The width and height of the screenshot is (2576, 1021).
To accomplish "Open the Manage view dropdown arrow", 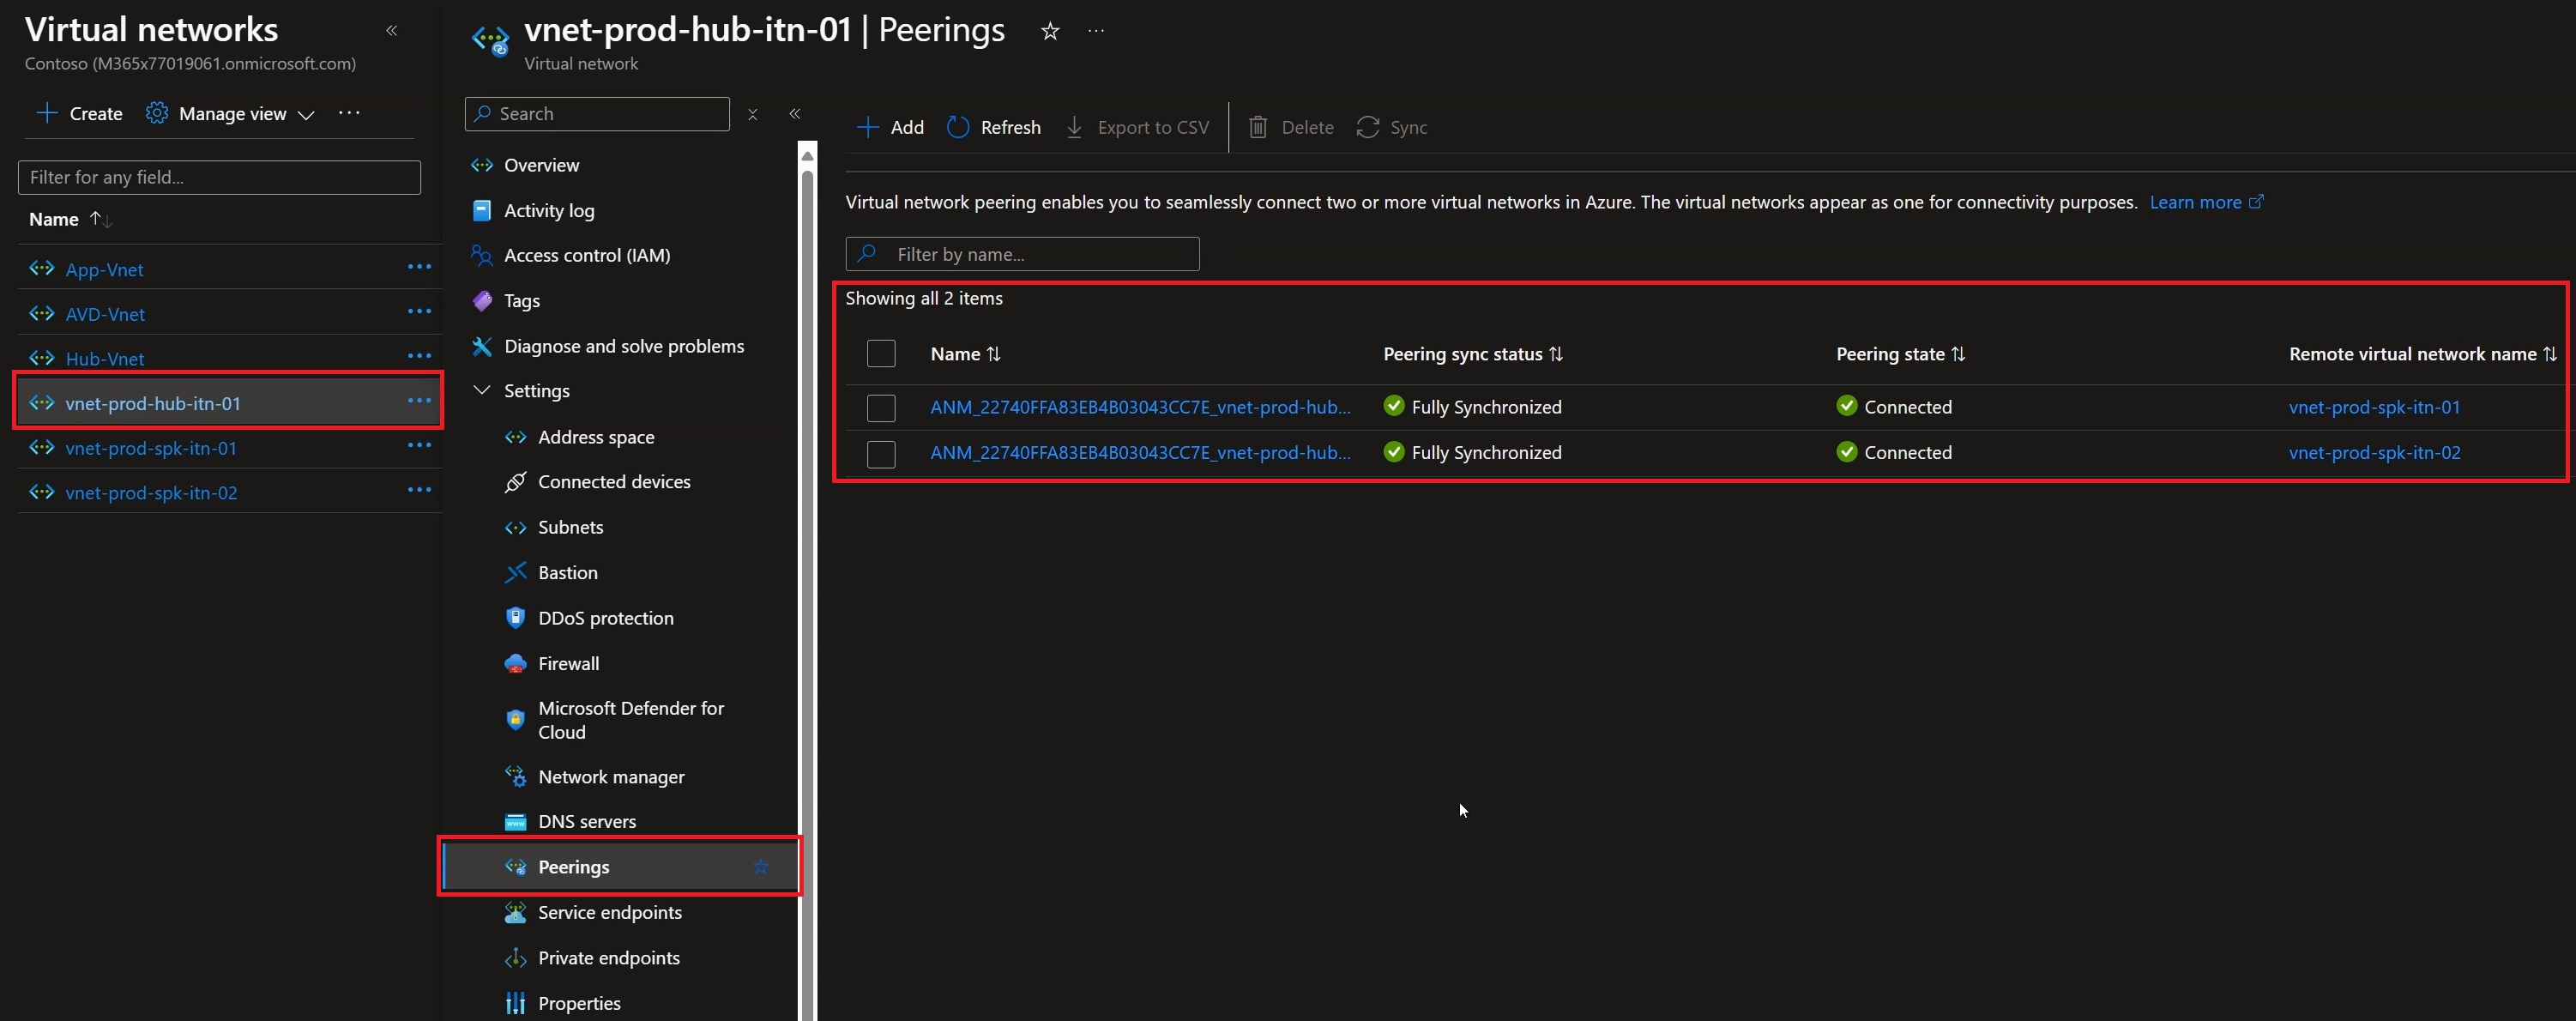I will tap(307, 115).
